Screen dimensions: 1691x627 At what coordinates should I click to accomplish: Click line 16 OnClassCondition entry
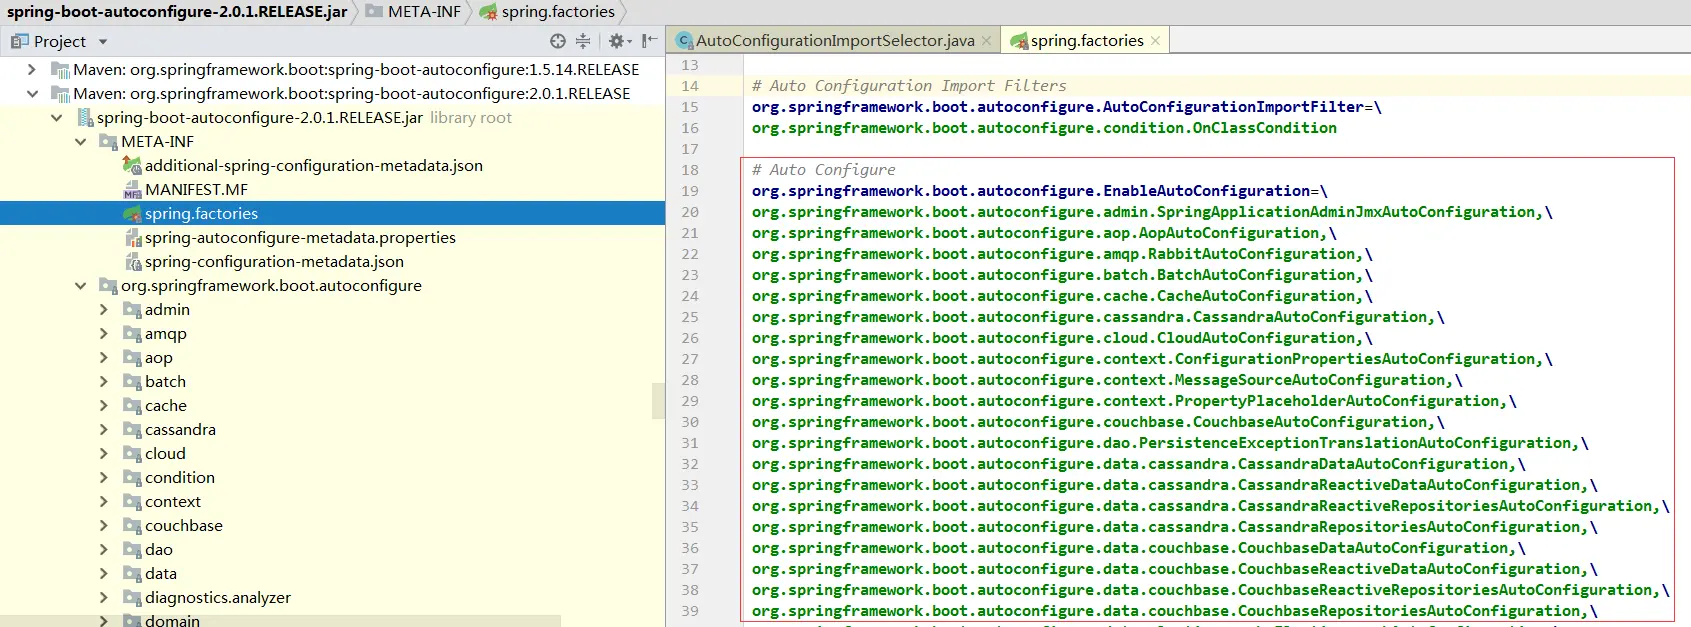tap(1044, 128)
